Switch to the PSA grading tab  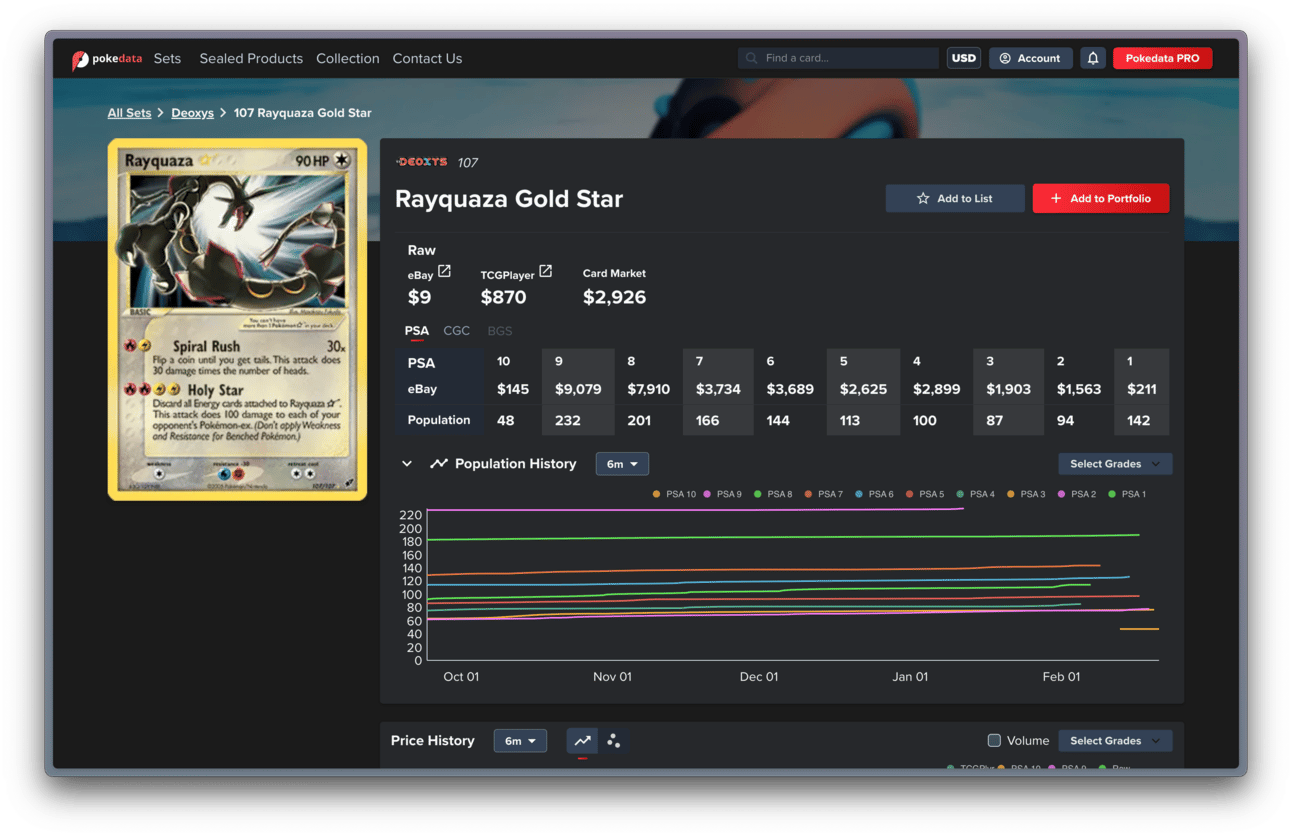tap(417, 331)
